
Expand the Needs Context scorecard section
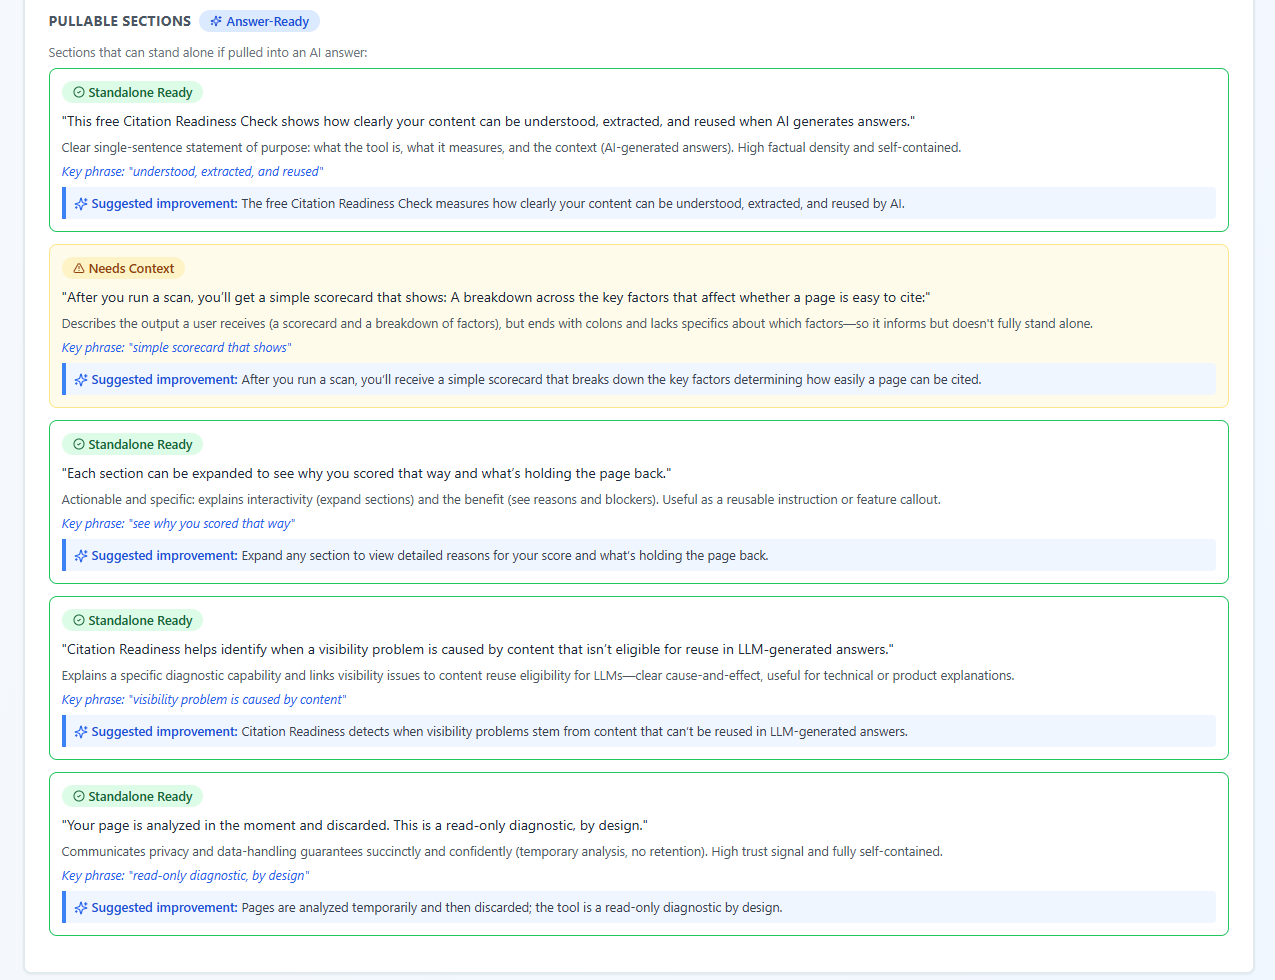(638, 325)
